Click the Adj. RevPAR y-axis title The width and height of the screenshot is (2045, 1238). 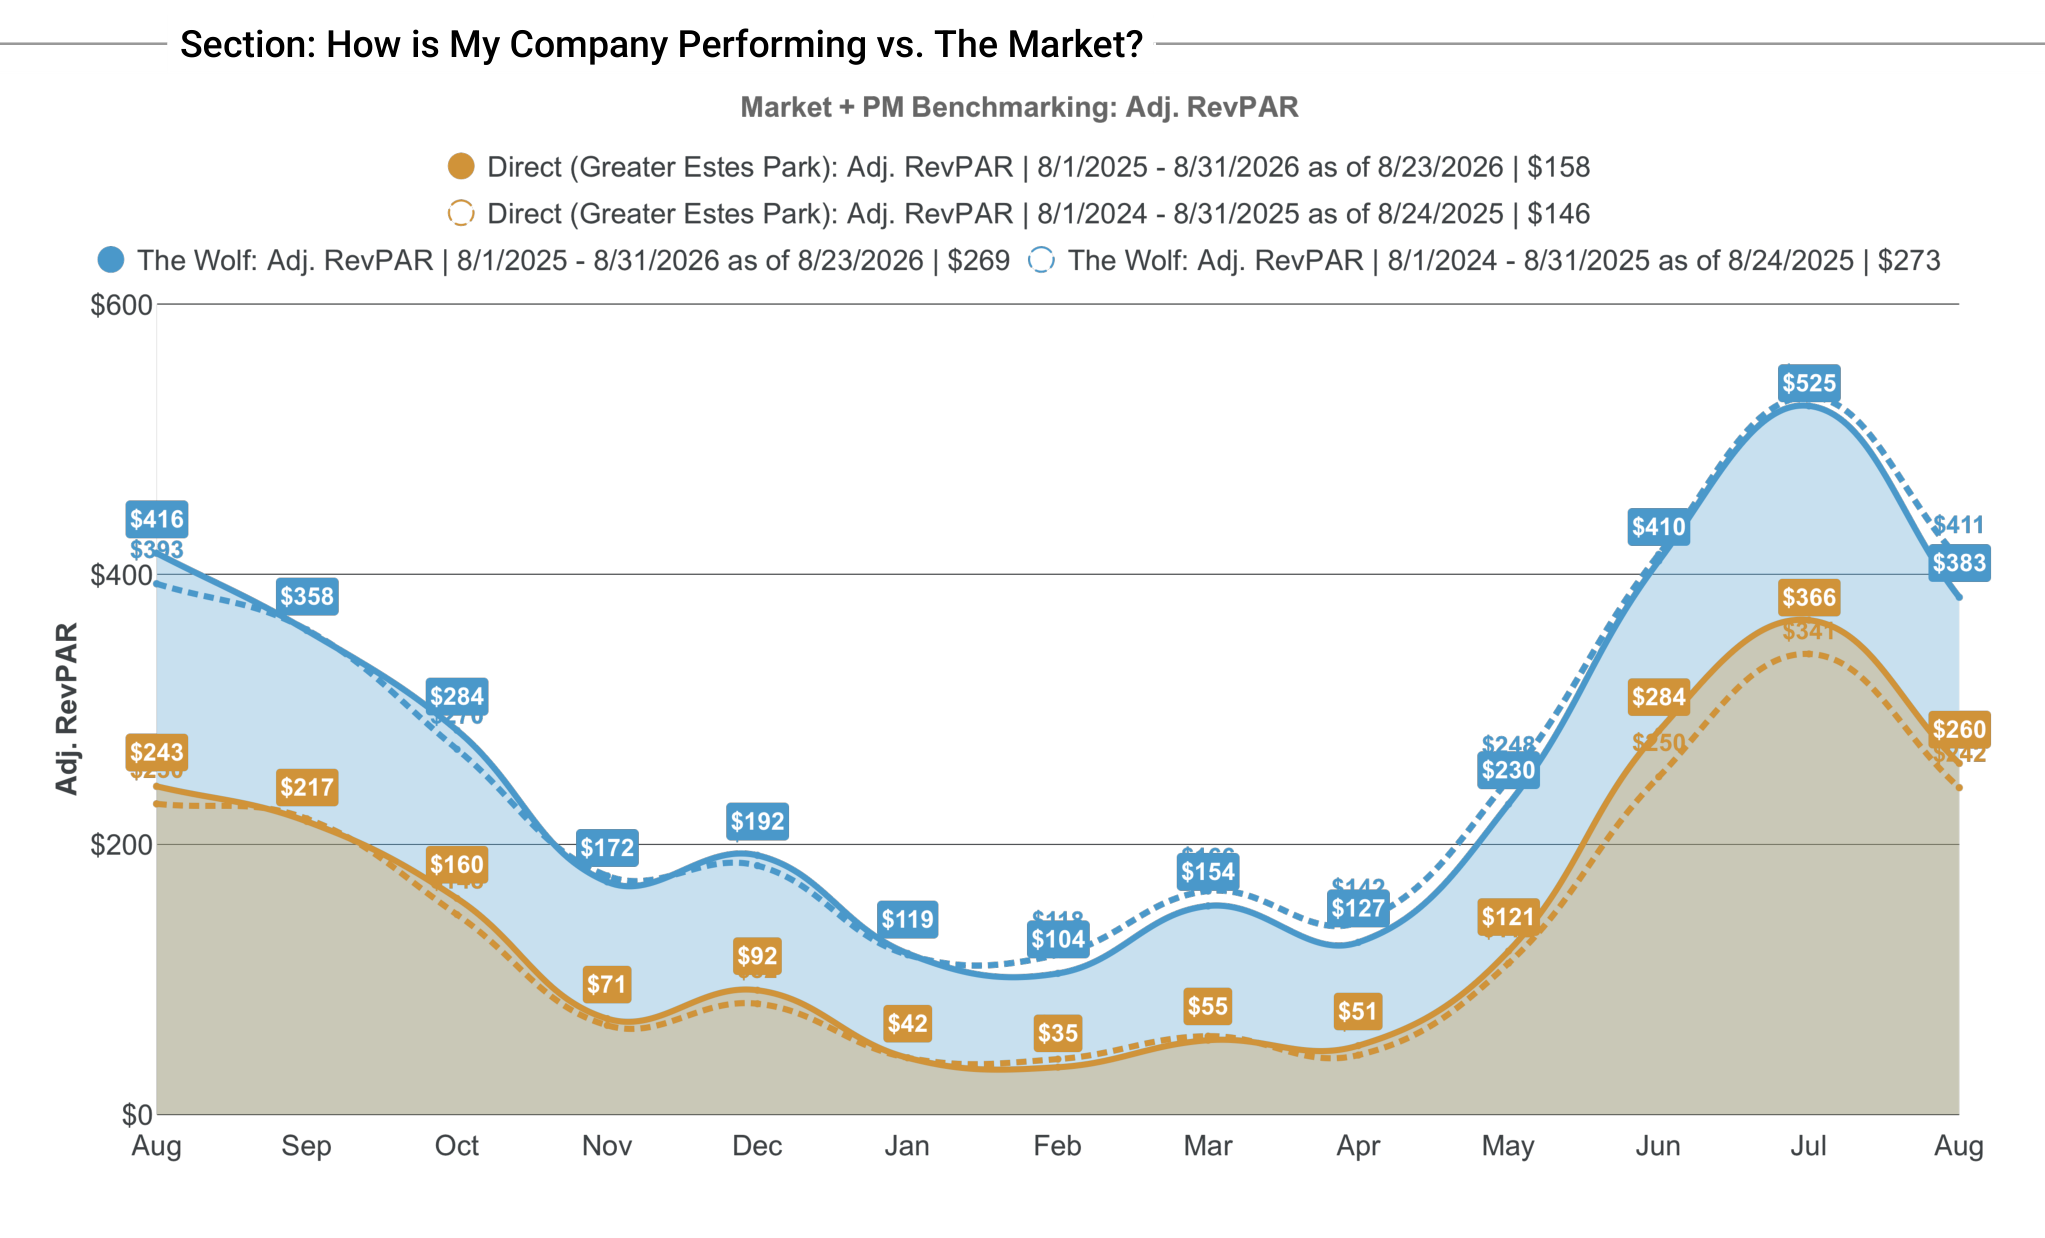66,709
